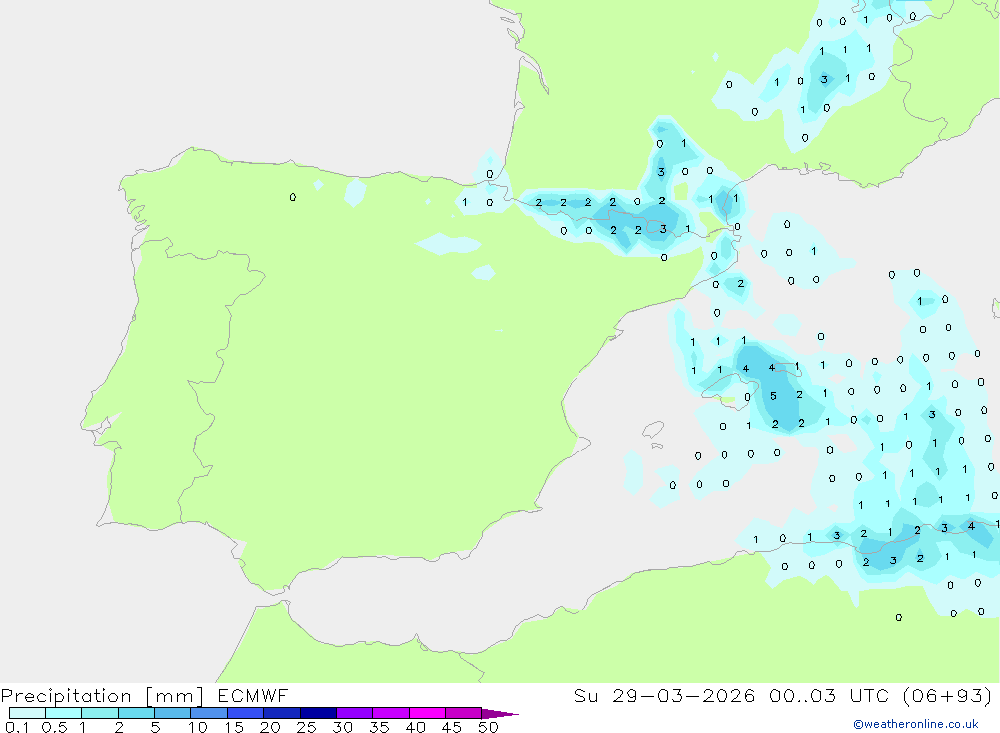This screenshot has height=733, width=1000.
Task: Click the swatch between 45 and 50
Action: 464,713
